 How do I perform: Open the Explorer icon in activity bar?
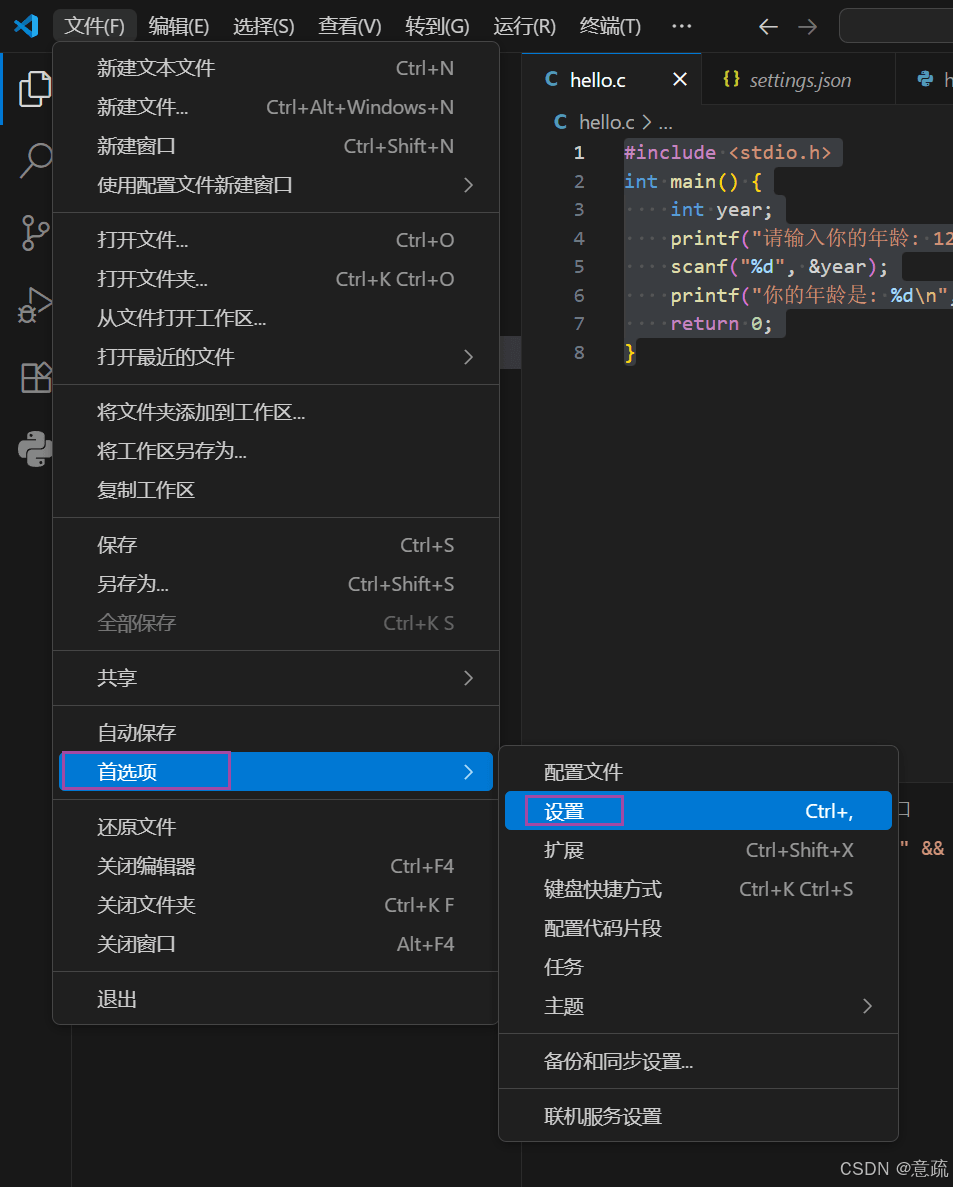[34, 89]
